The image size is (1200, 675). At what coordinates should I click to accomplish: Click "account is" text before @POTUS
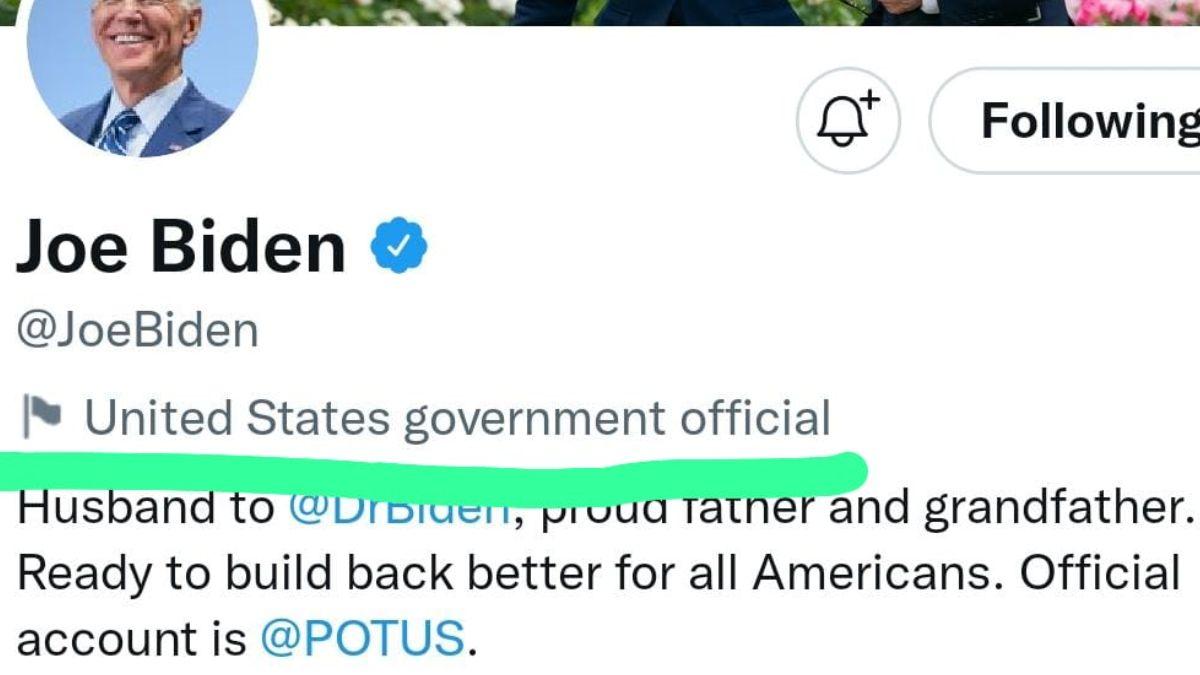[x=130, y=638]
